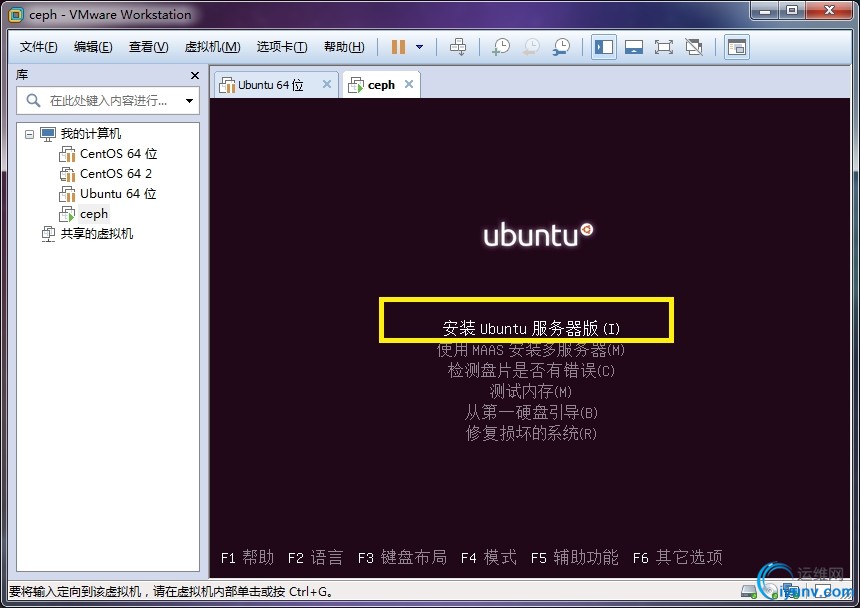Click F6 其它选项 in the boot screen
Image resolution: width=860 pixels, height=608 pixels.
tap(678, 558)
